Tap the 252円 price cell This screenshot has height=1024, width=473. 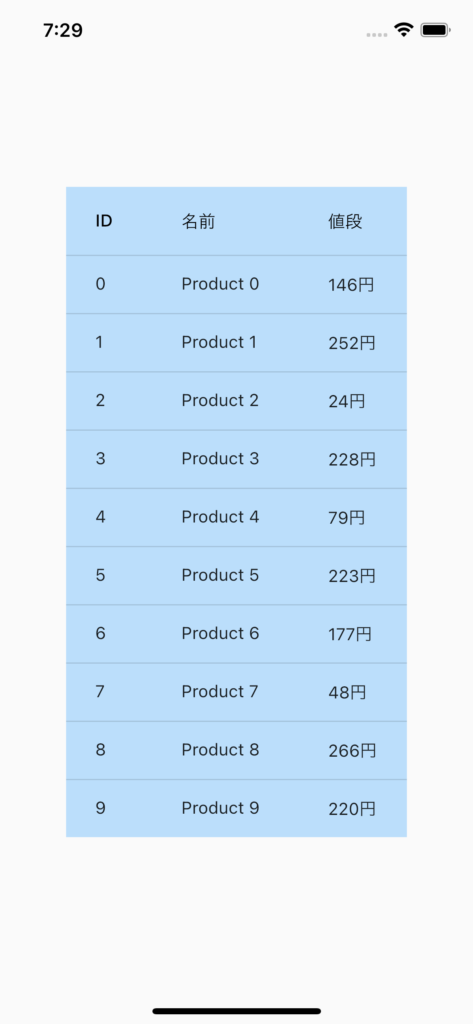click(352, 343)
